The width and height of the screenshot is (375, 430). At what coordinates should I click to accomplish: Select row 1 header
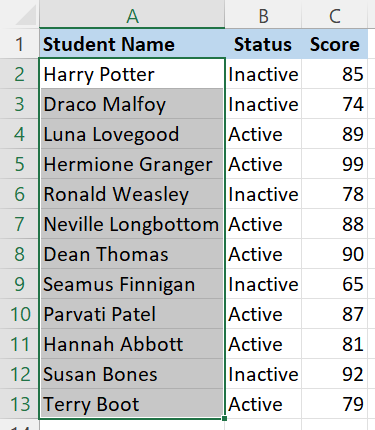(x=19, y=44)
